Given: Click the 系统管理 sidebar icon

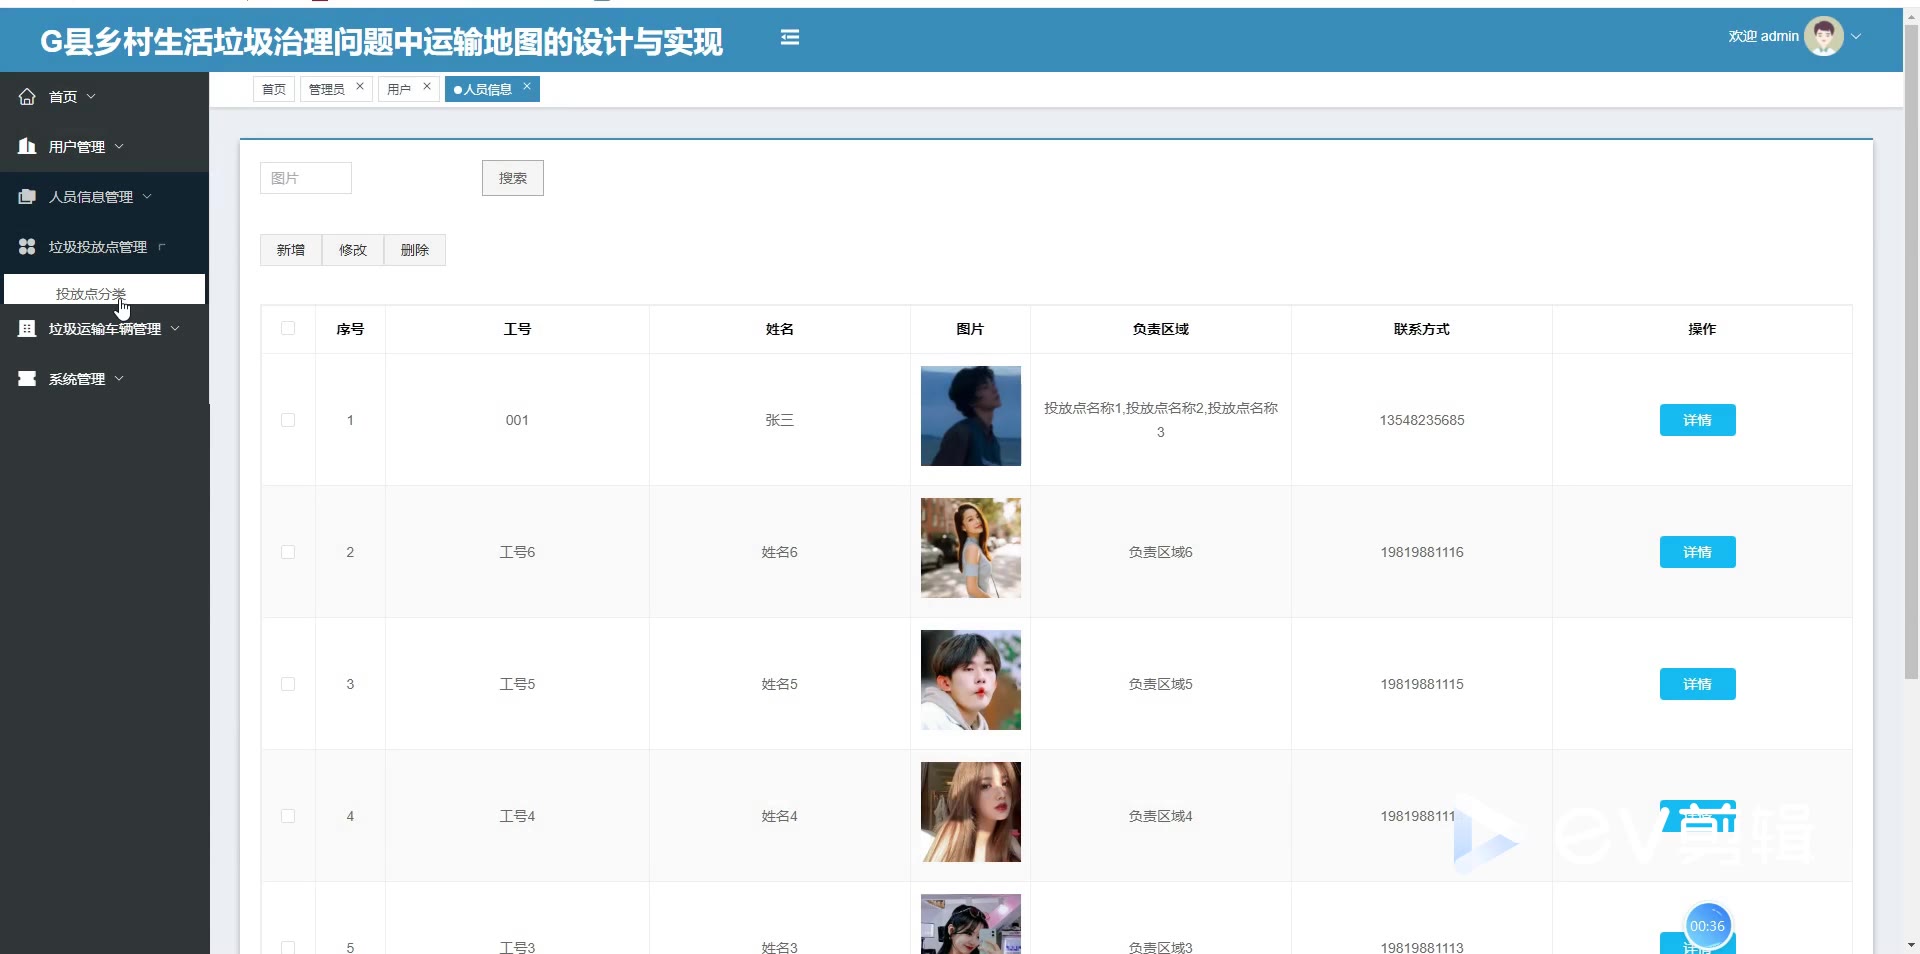Looking at the screenshot, I should click(27, 379).
